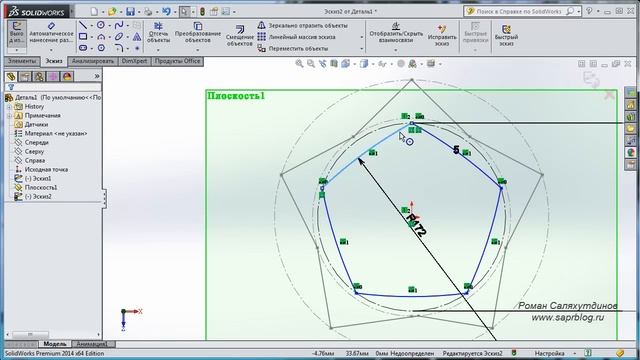Image resolution: width=640 pixels, height=360 pixels.
Task: Click the Автоматическое нанесение размеров smart dimension tool
Action: [51, 33]
